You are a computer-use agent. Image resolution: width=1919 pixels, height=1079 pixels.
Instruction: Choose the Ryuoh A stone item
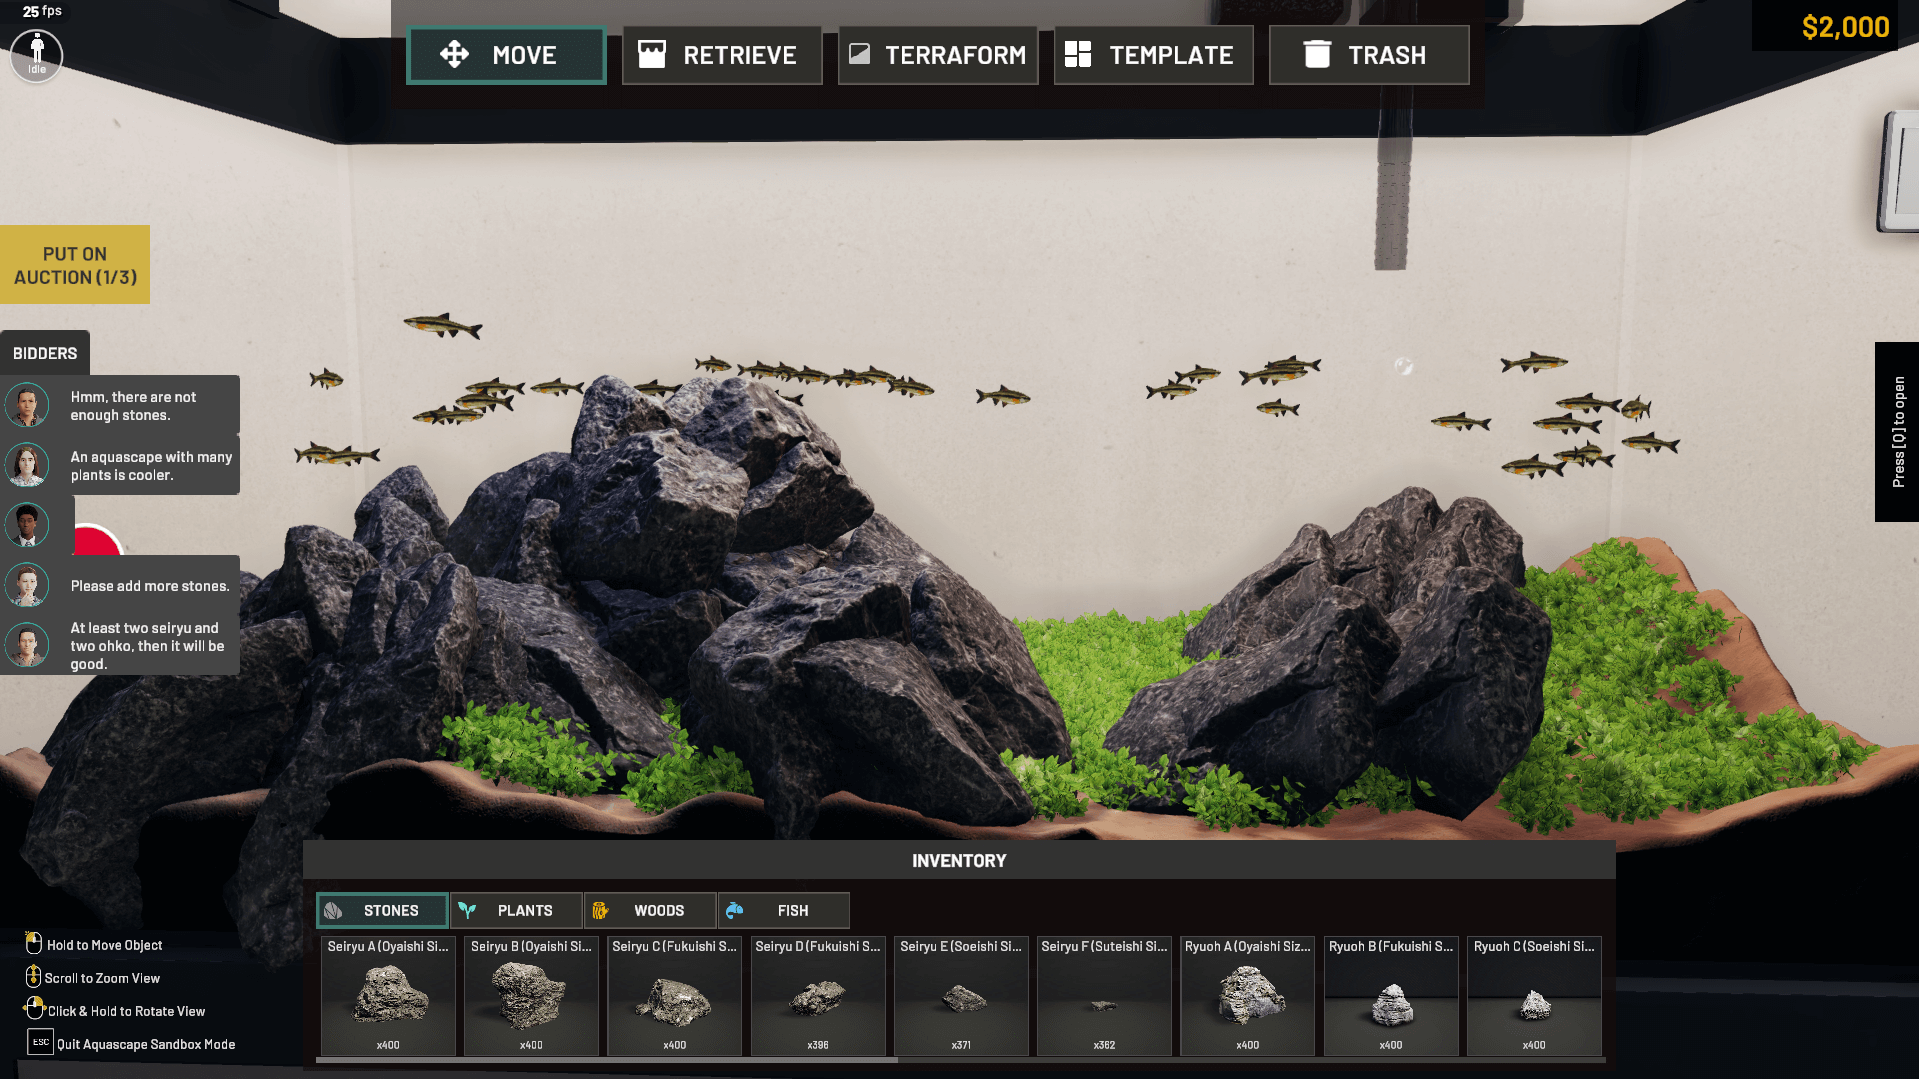(1247, 997)
